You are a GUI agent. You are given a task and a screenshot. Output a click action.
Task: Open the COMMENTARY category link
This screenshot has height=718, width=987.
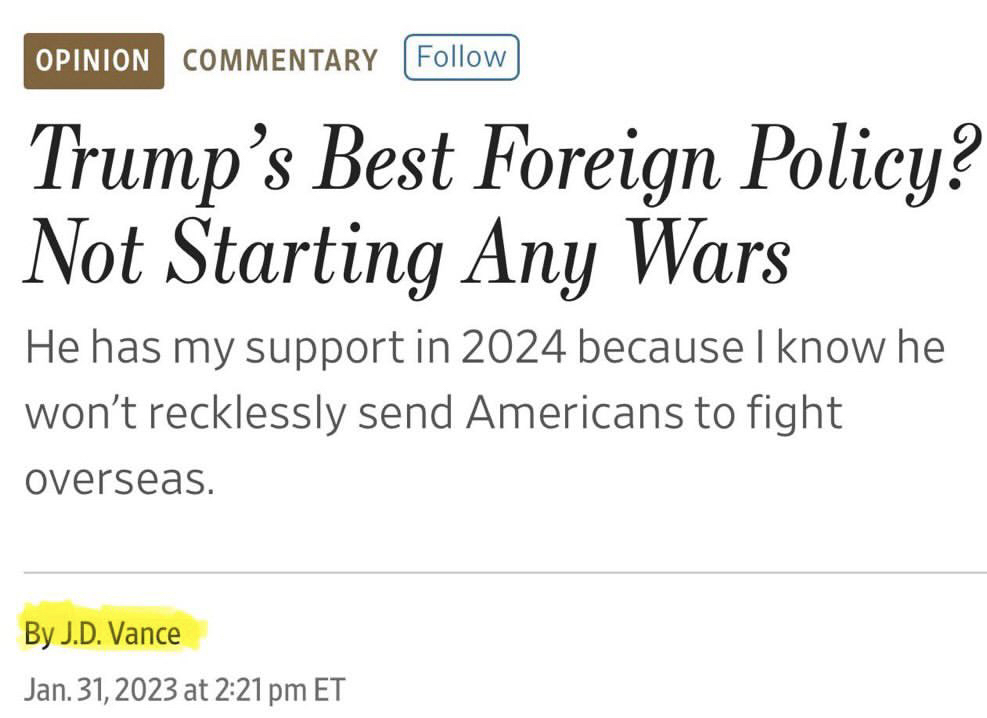click(x=280, y=60)
